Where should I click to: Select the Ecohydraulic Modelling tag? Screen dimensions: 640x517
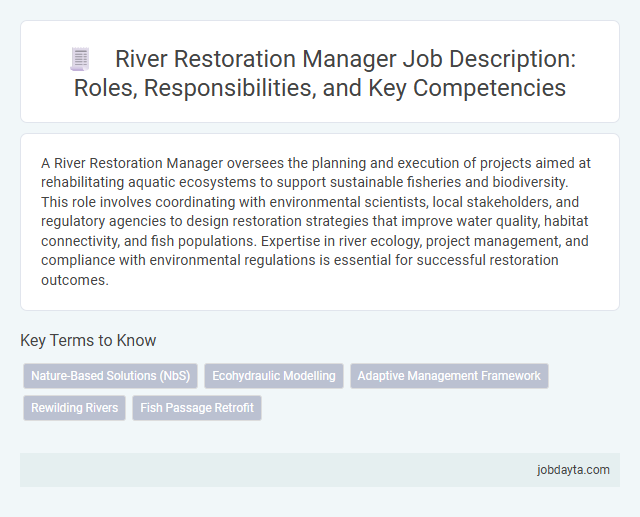[x=274, y=376]
